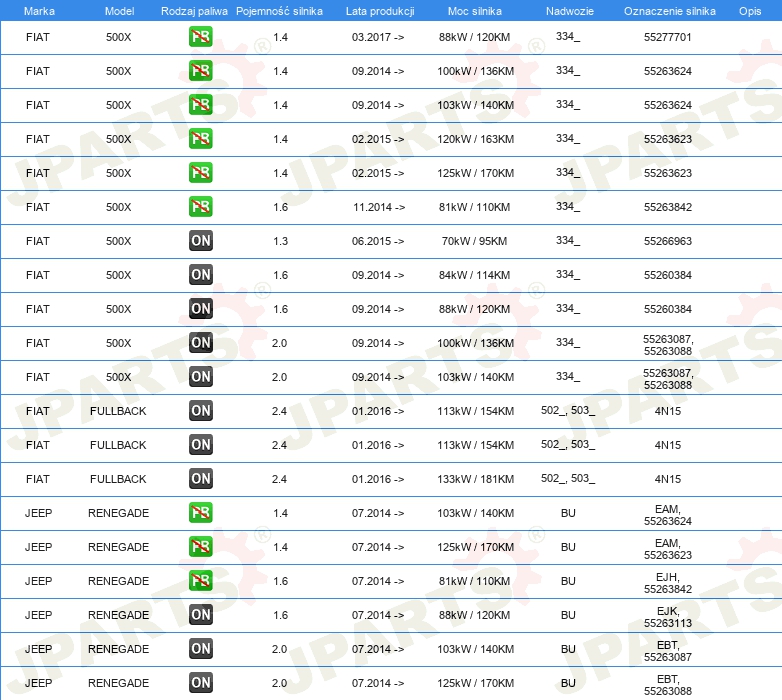Click the Nadwozie column header

(x=570, y=11)
